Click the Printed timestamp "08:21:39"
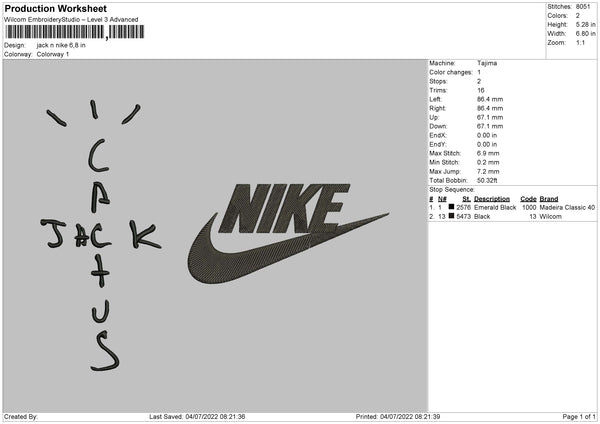The height and width of the screenshot is (424, 600). 427,417
